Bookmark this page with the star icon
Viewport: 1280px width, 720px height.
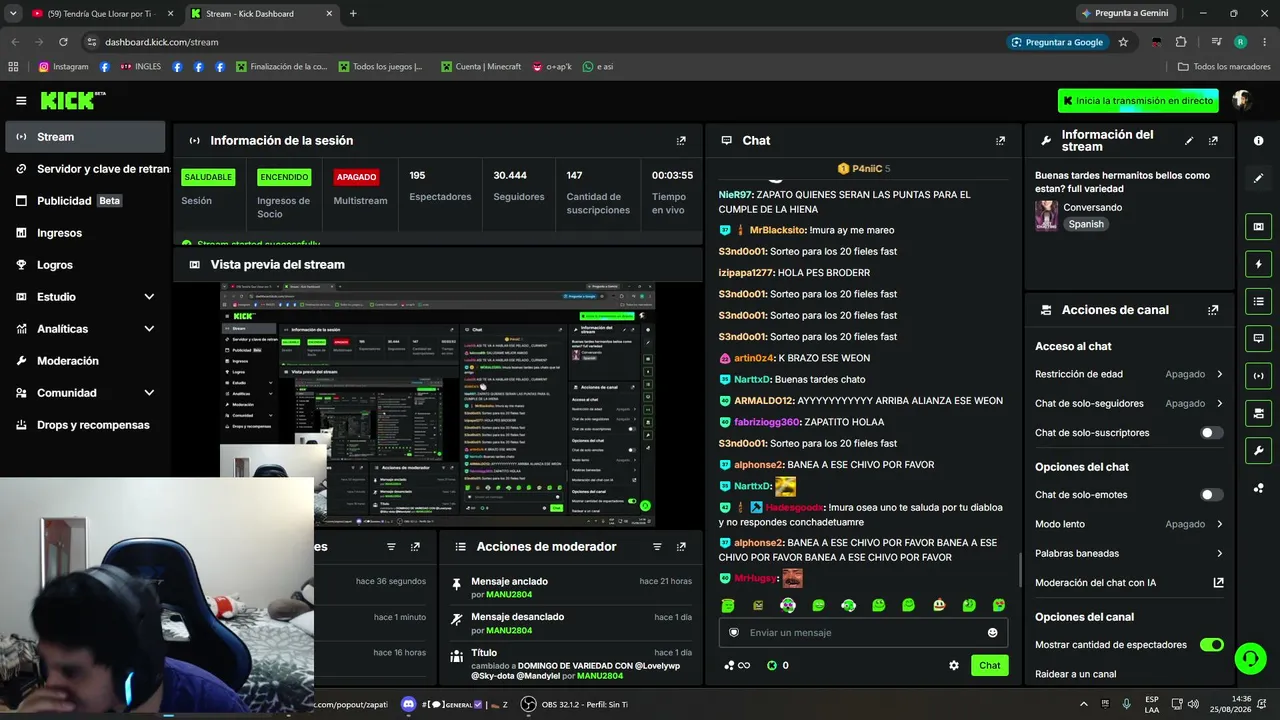tap(1123, 42)
